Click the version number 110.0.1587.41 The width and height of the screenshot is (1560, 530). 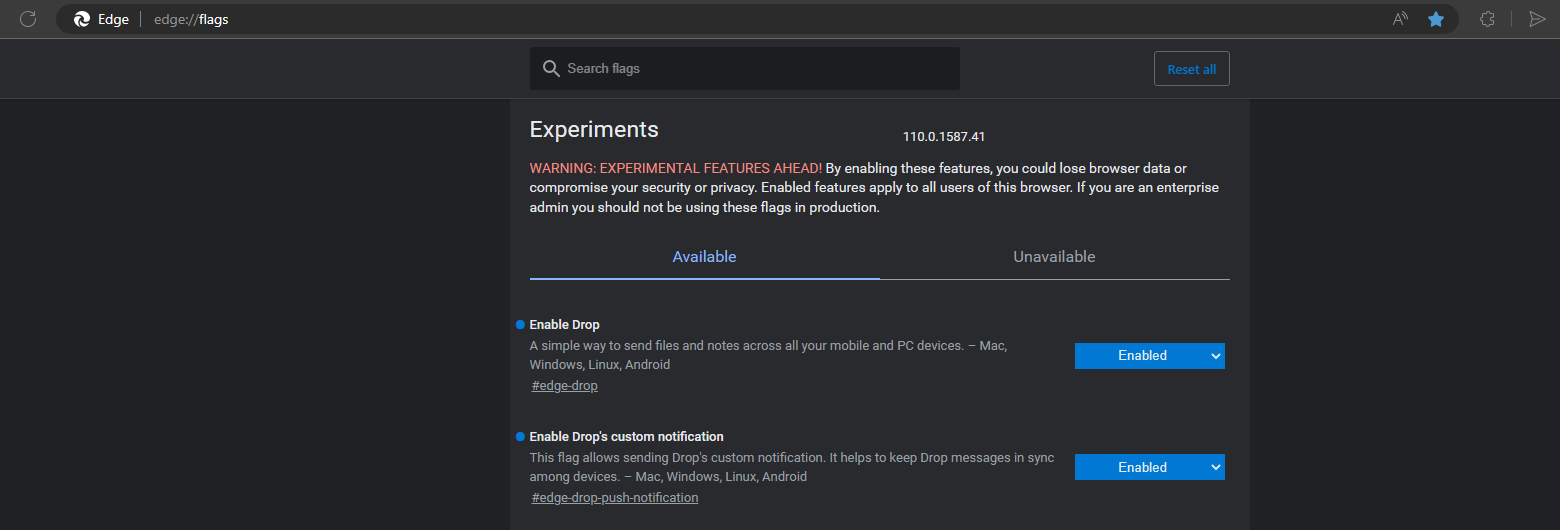coord(943,137)
